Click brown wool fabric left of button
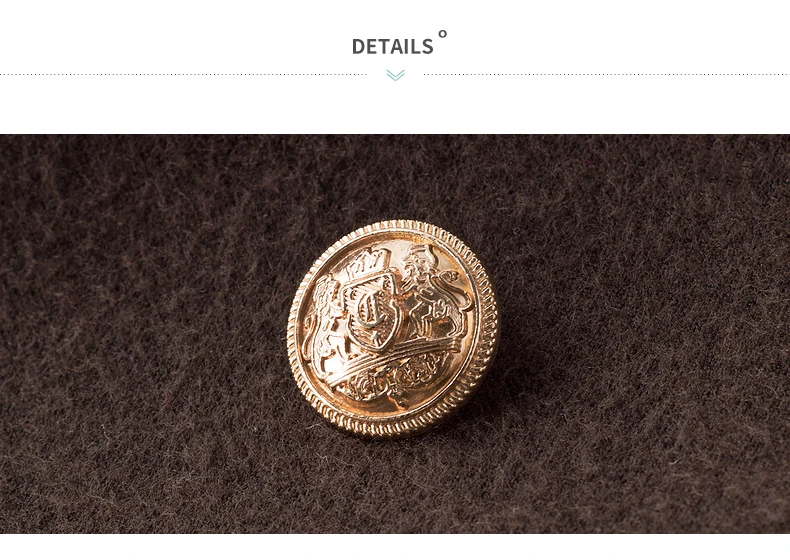The width and height of the screenshot is (790, 560). tap(141, 333)
